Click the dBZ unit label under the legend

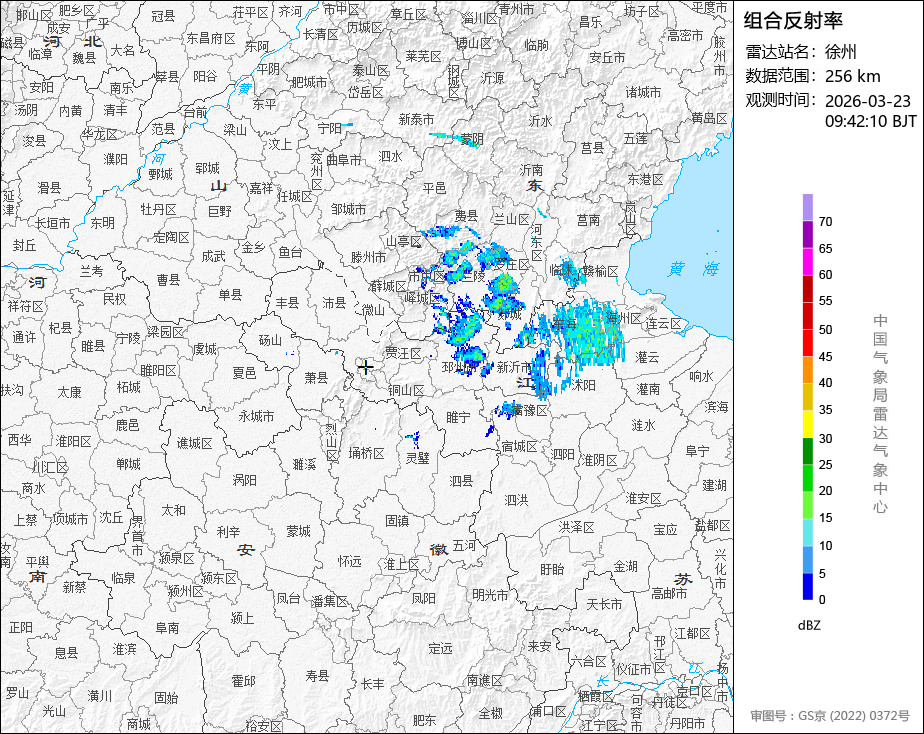coord(808,626)
